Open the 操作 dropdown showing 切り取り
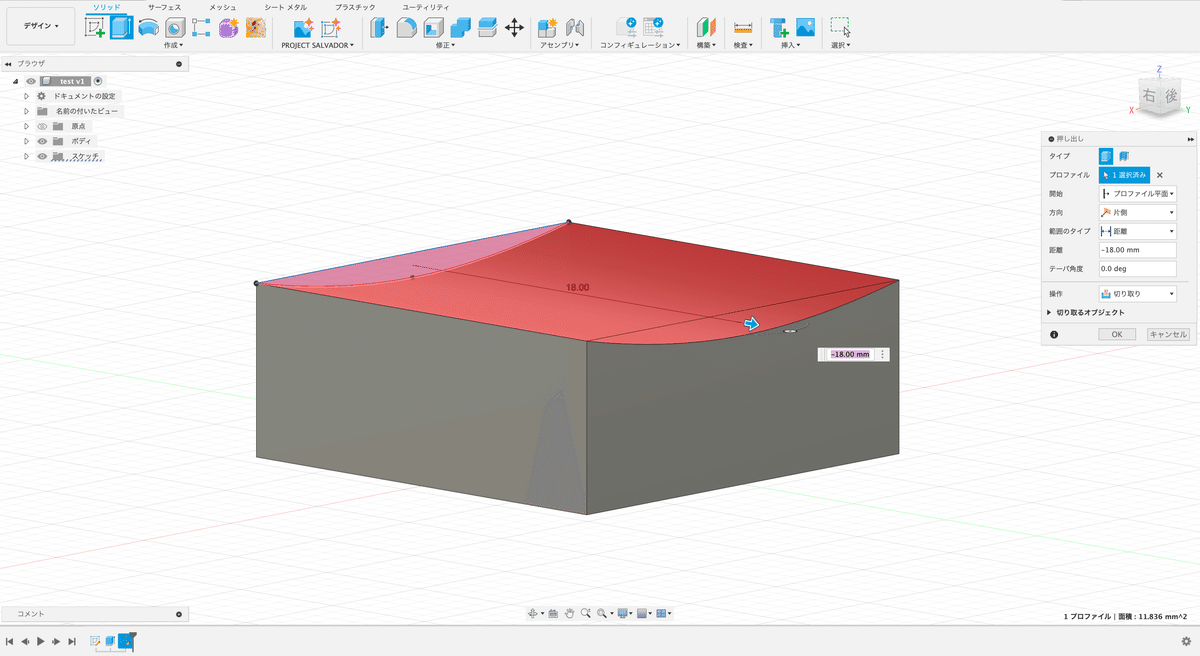 (x=1137, y=294)
